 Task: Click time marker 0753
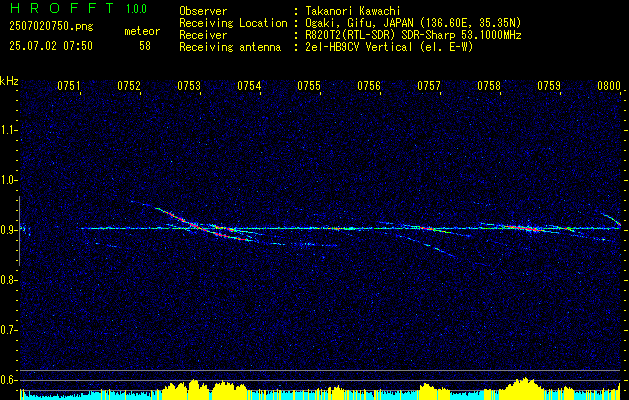(x=189, y=86)
